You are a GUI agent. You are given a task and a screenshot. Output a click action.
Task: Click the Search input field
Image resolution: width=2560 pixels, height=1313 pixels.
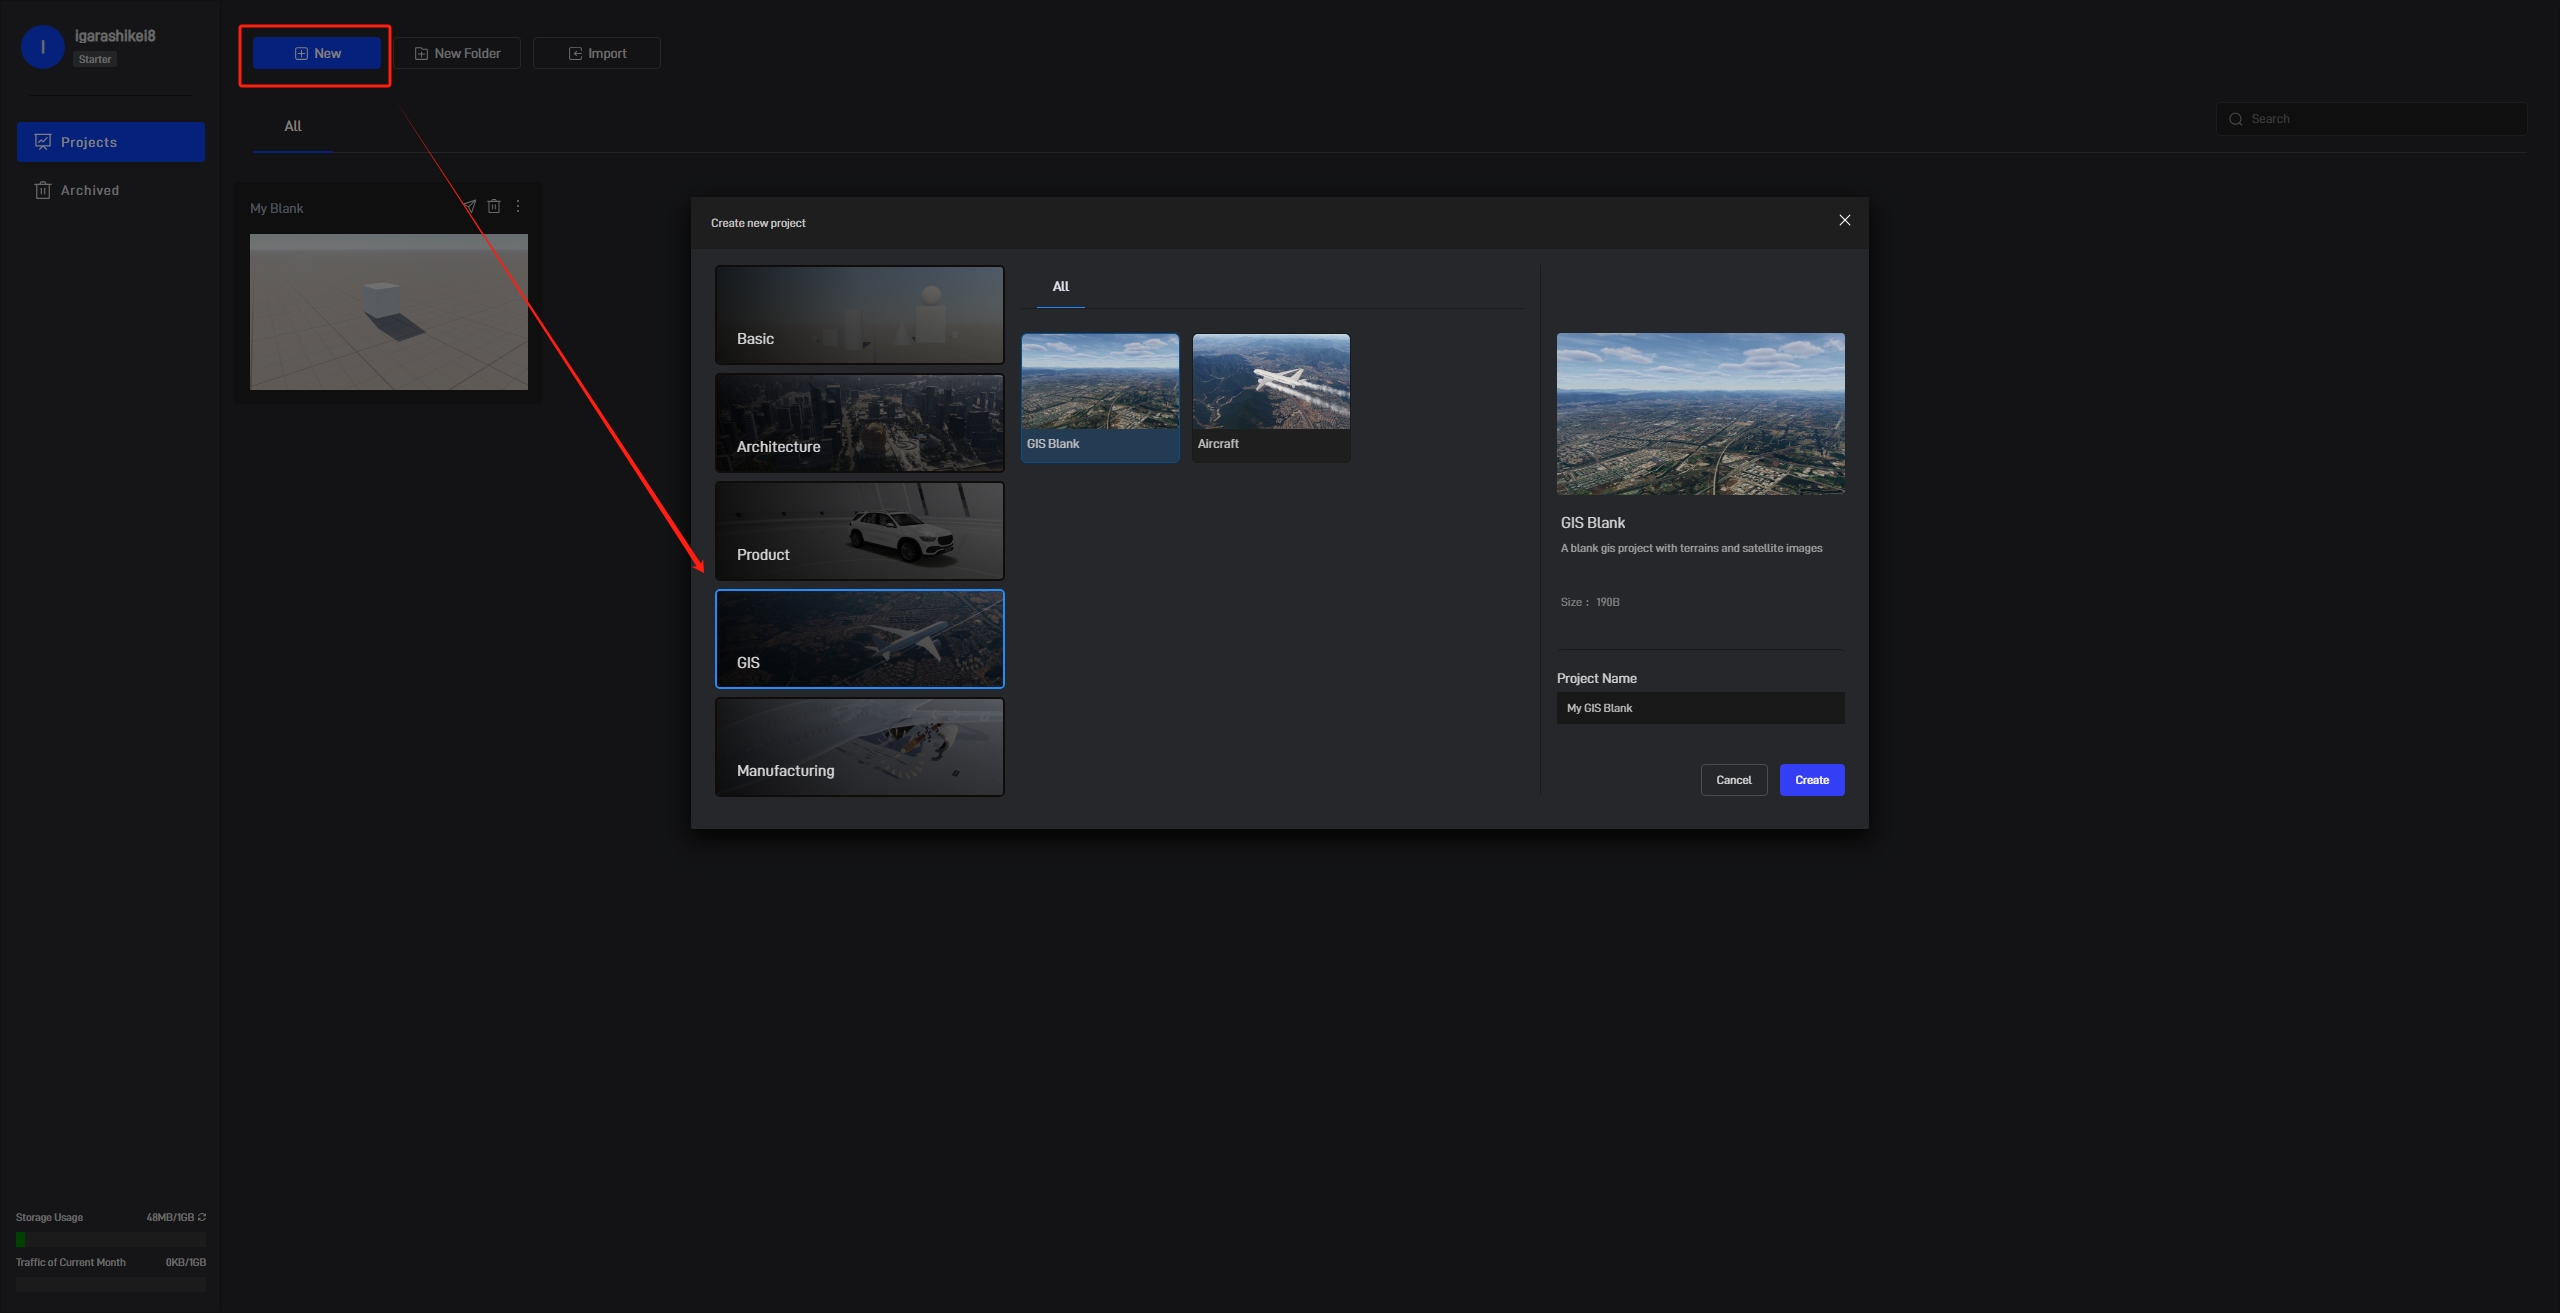point(2372,119)
